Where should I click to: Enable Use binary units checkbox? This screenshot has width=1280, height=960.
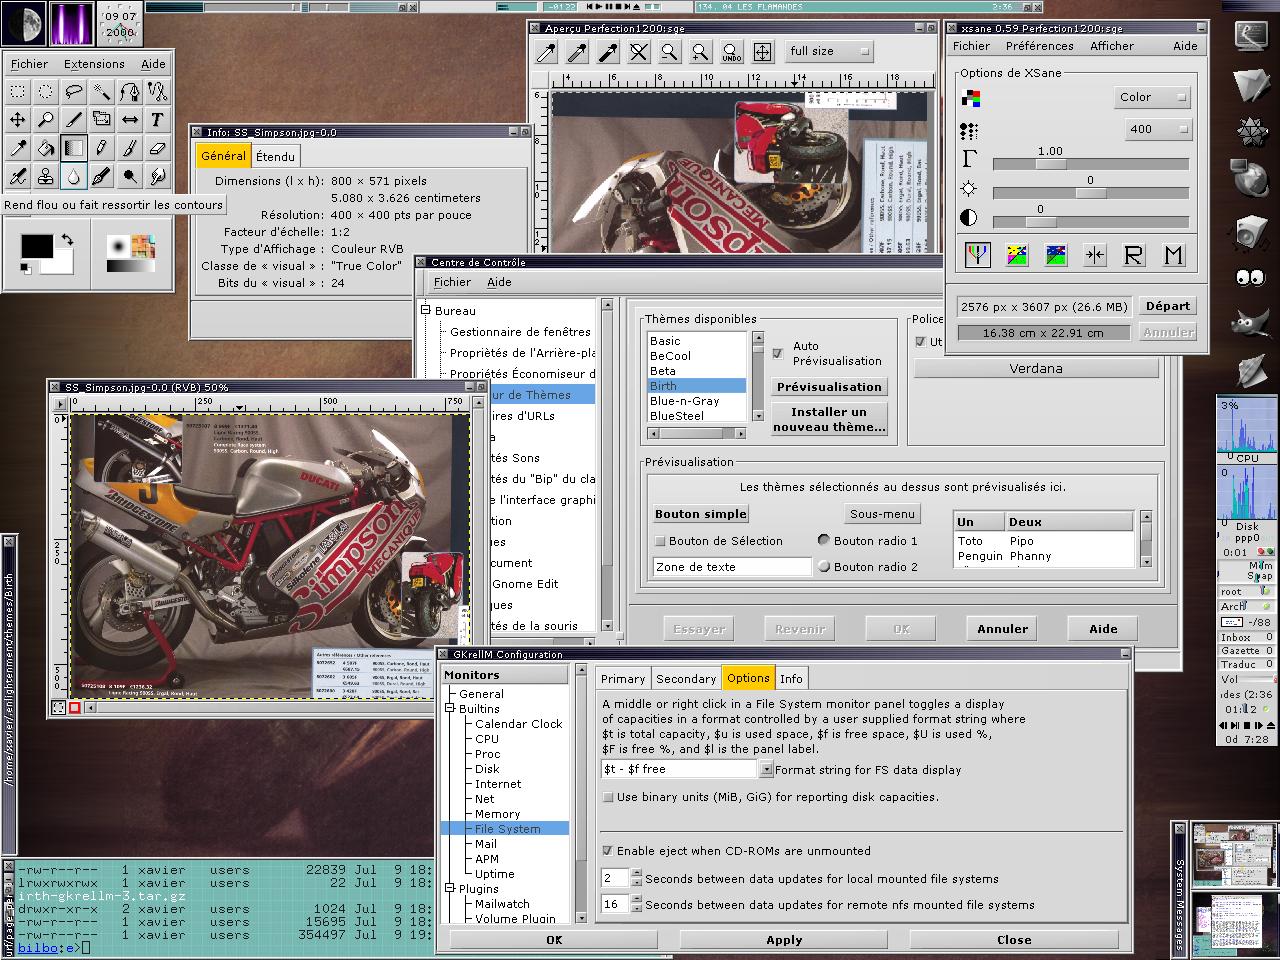(x=608, y=797)
